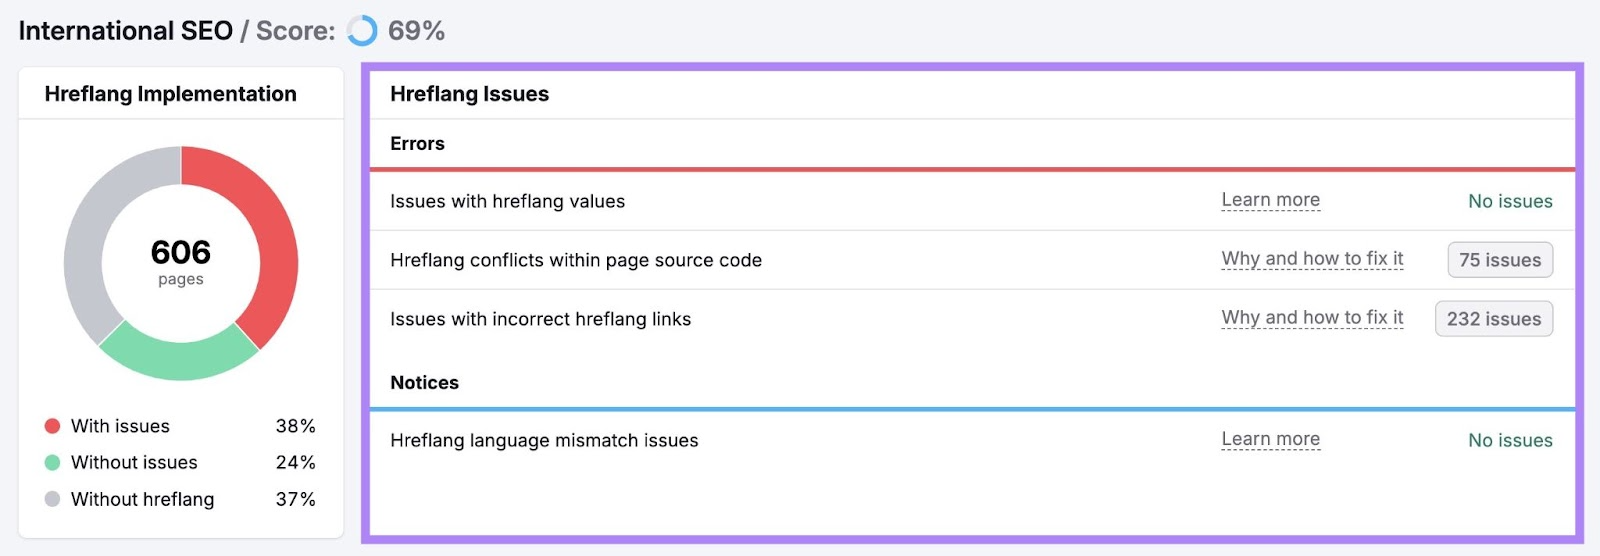Click Issues with incorrect hreflang links row
The image size is (1600, 556).
[x=540, y=319]
